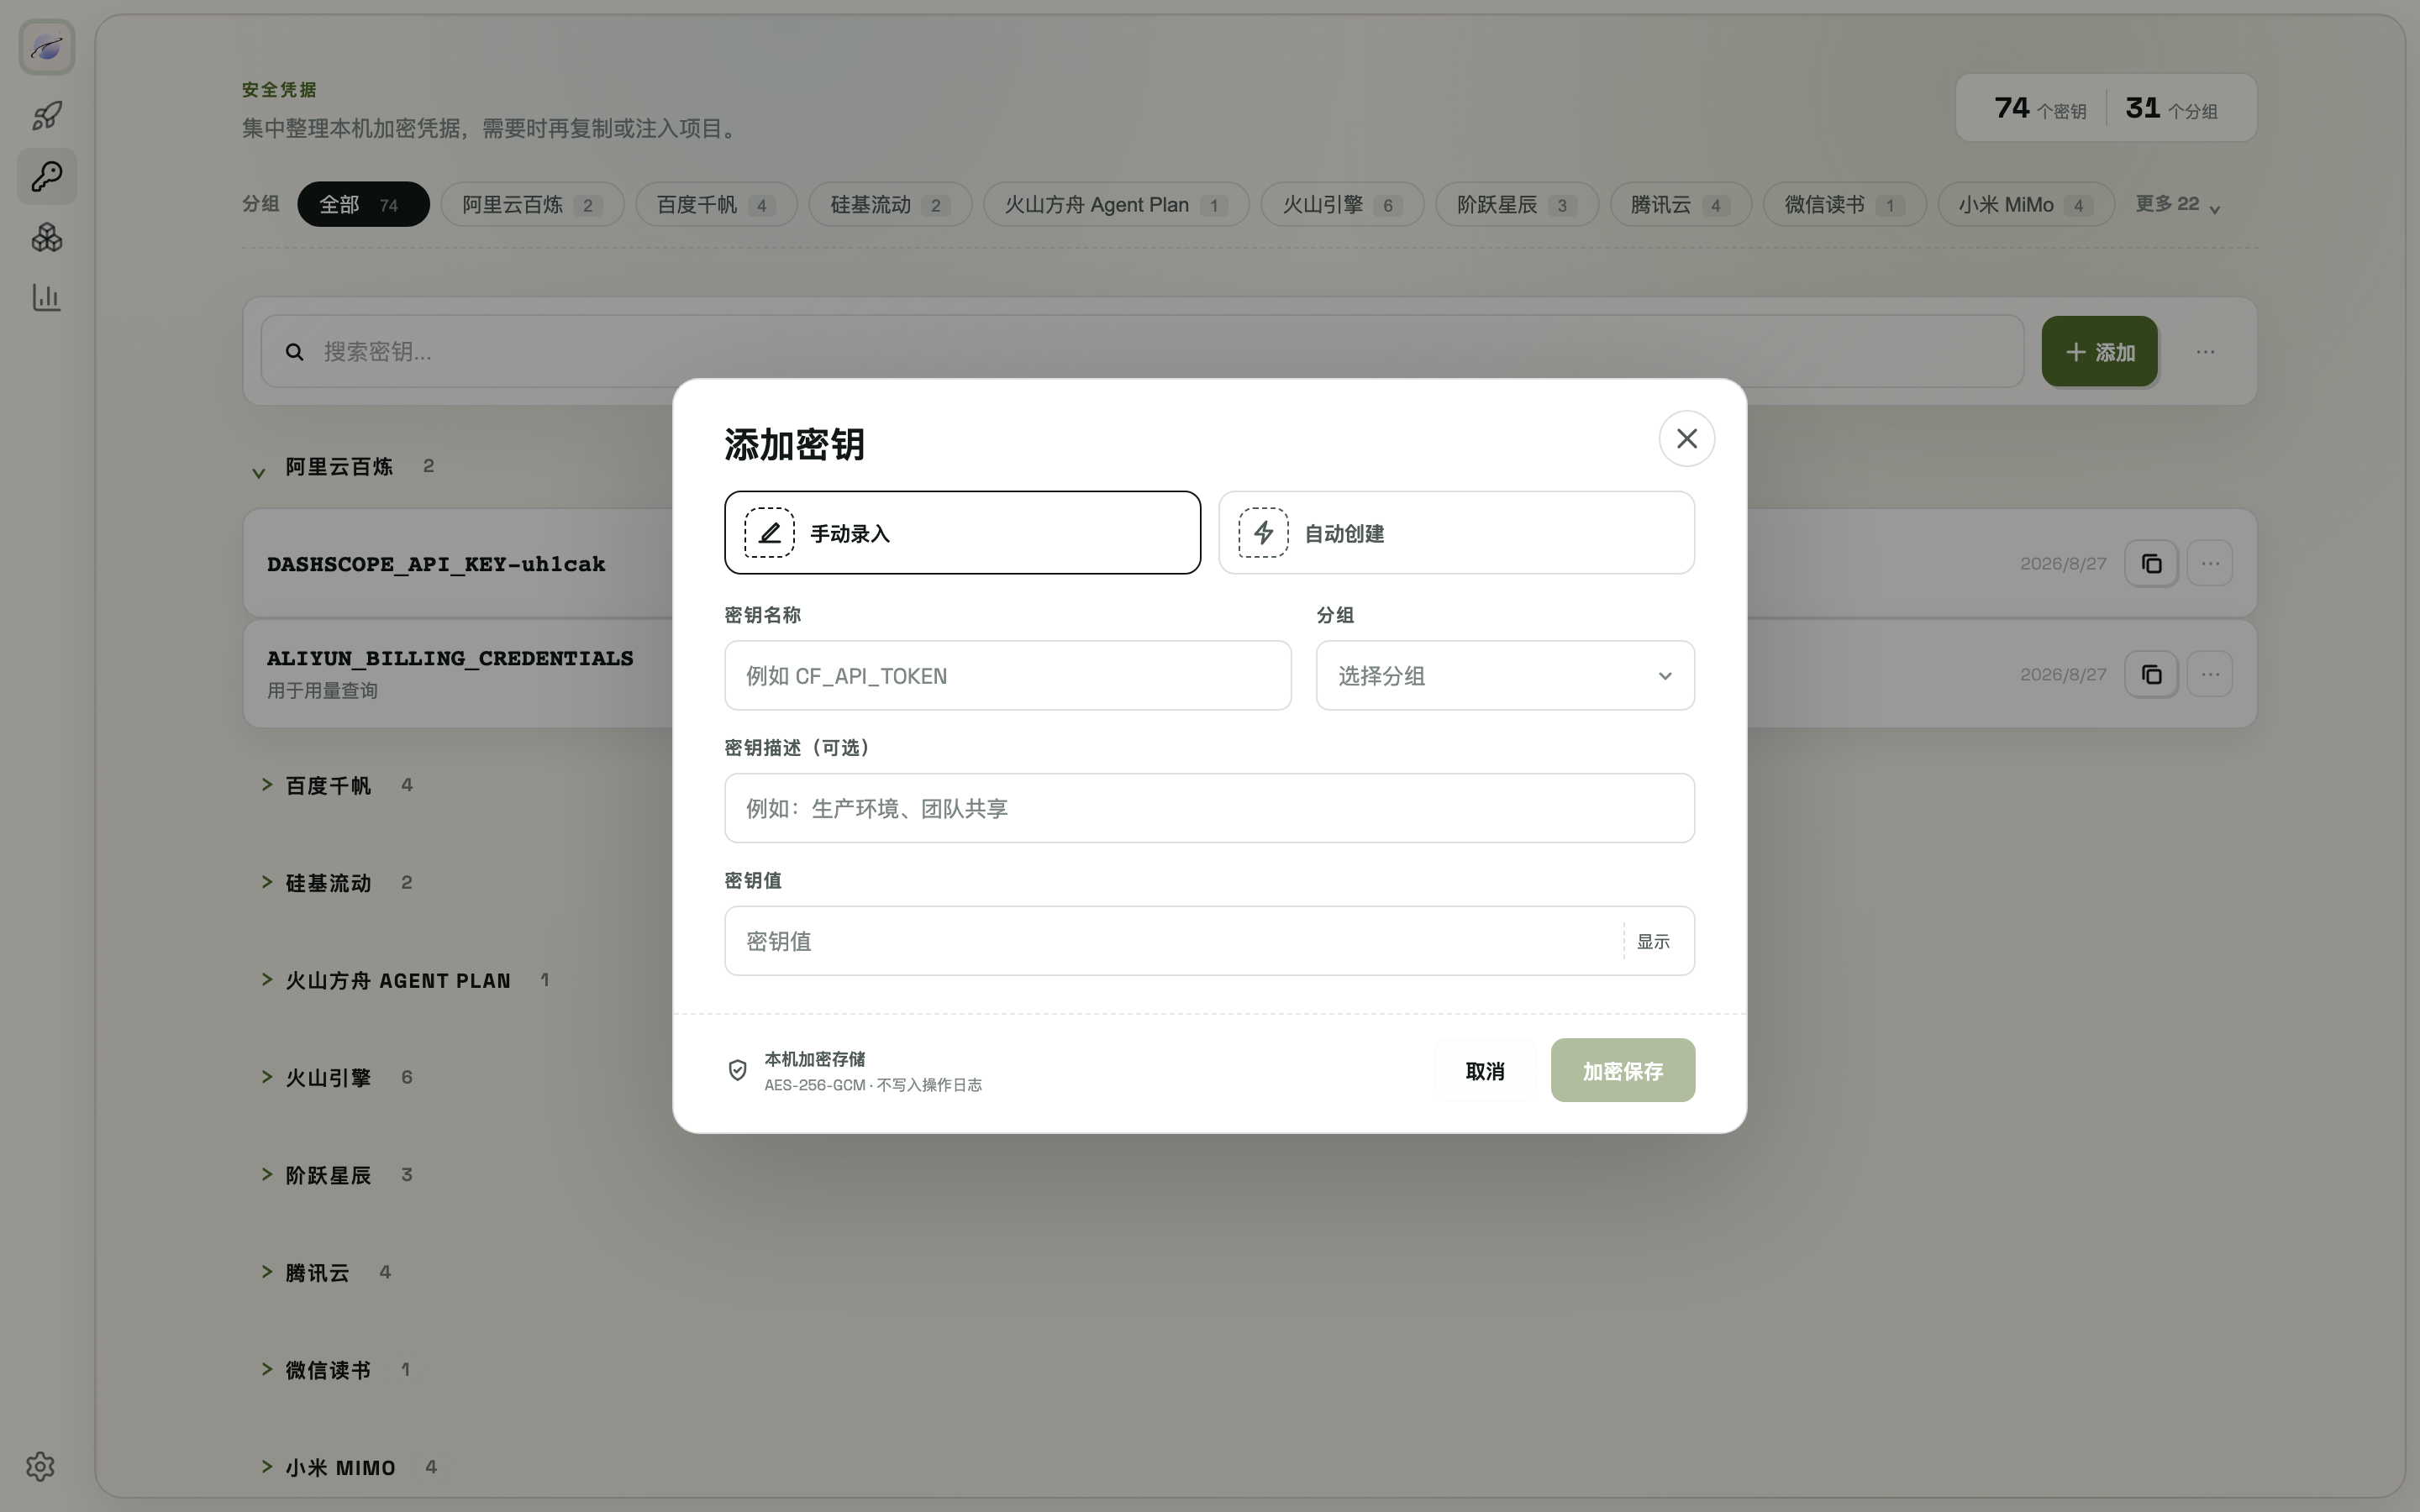Focus the 密钥值 input field
The height and width of the screenshot is (1512, 2420).
1172,941
